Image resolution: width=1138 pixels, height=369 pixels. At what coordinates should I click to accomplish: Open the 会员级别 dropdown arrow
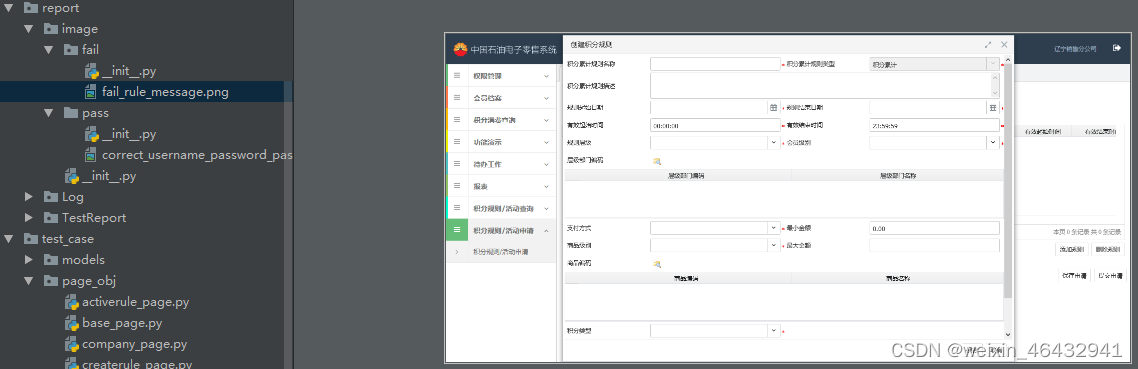pyautogui.click(x=993, y=142)
